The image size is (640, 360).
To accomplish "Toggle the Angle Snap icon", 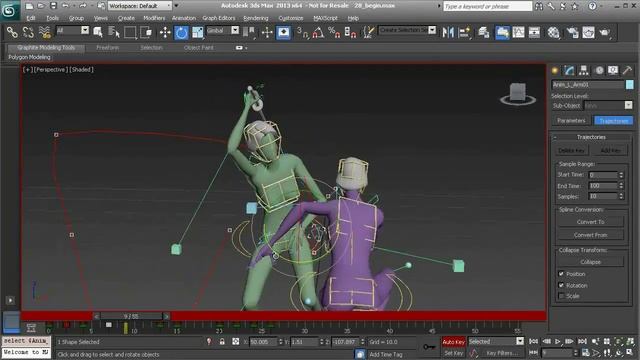I will 318,32.
